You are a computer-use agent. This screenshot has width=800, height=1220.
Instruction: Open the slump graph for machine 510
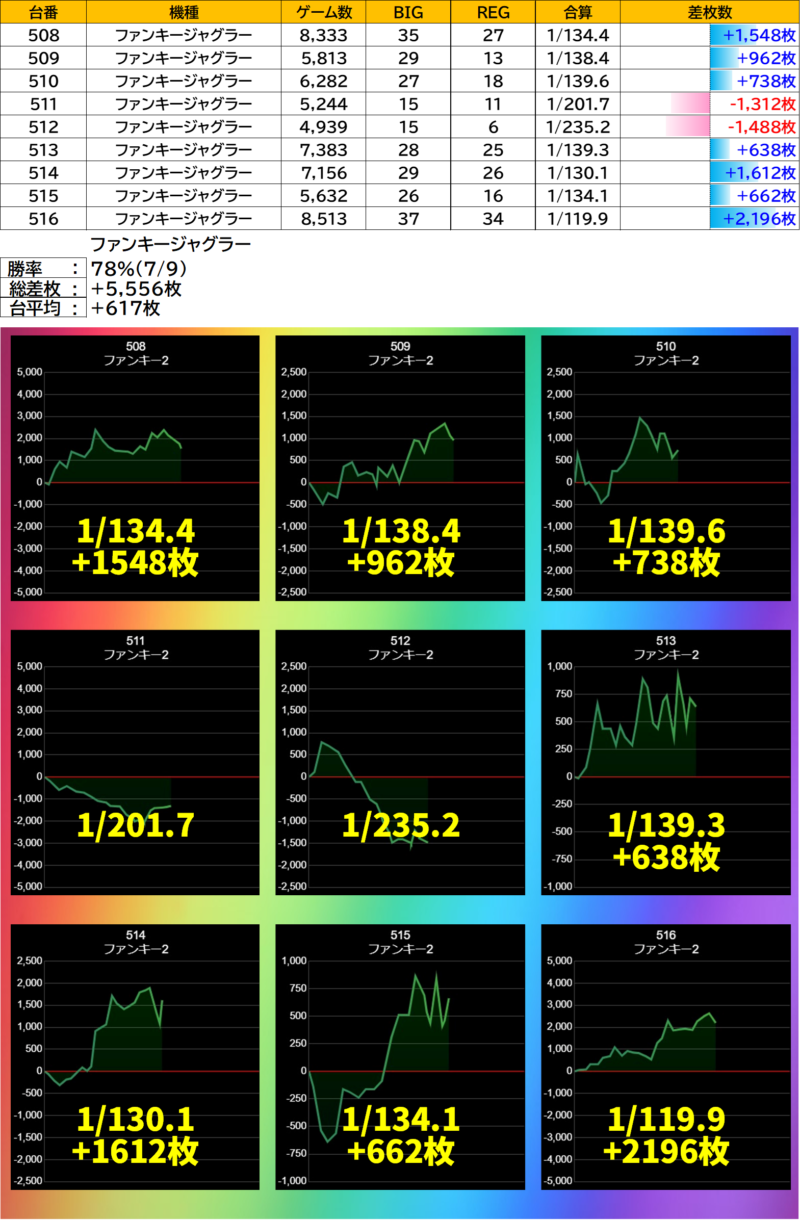pos(665,470)
